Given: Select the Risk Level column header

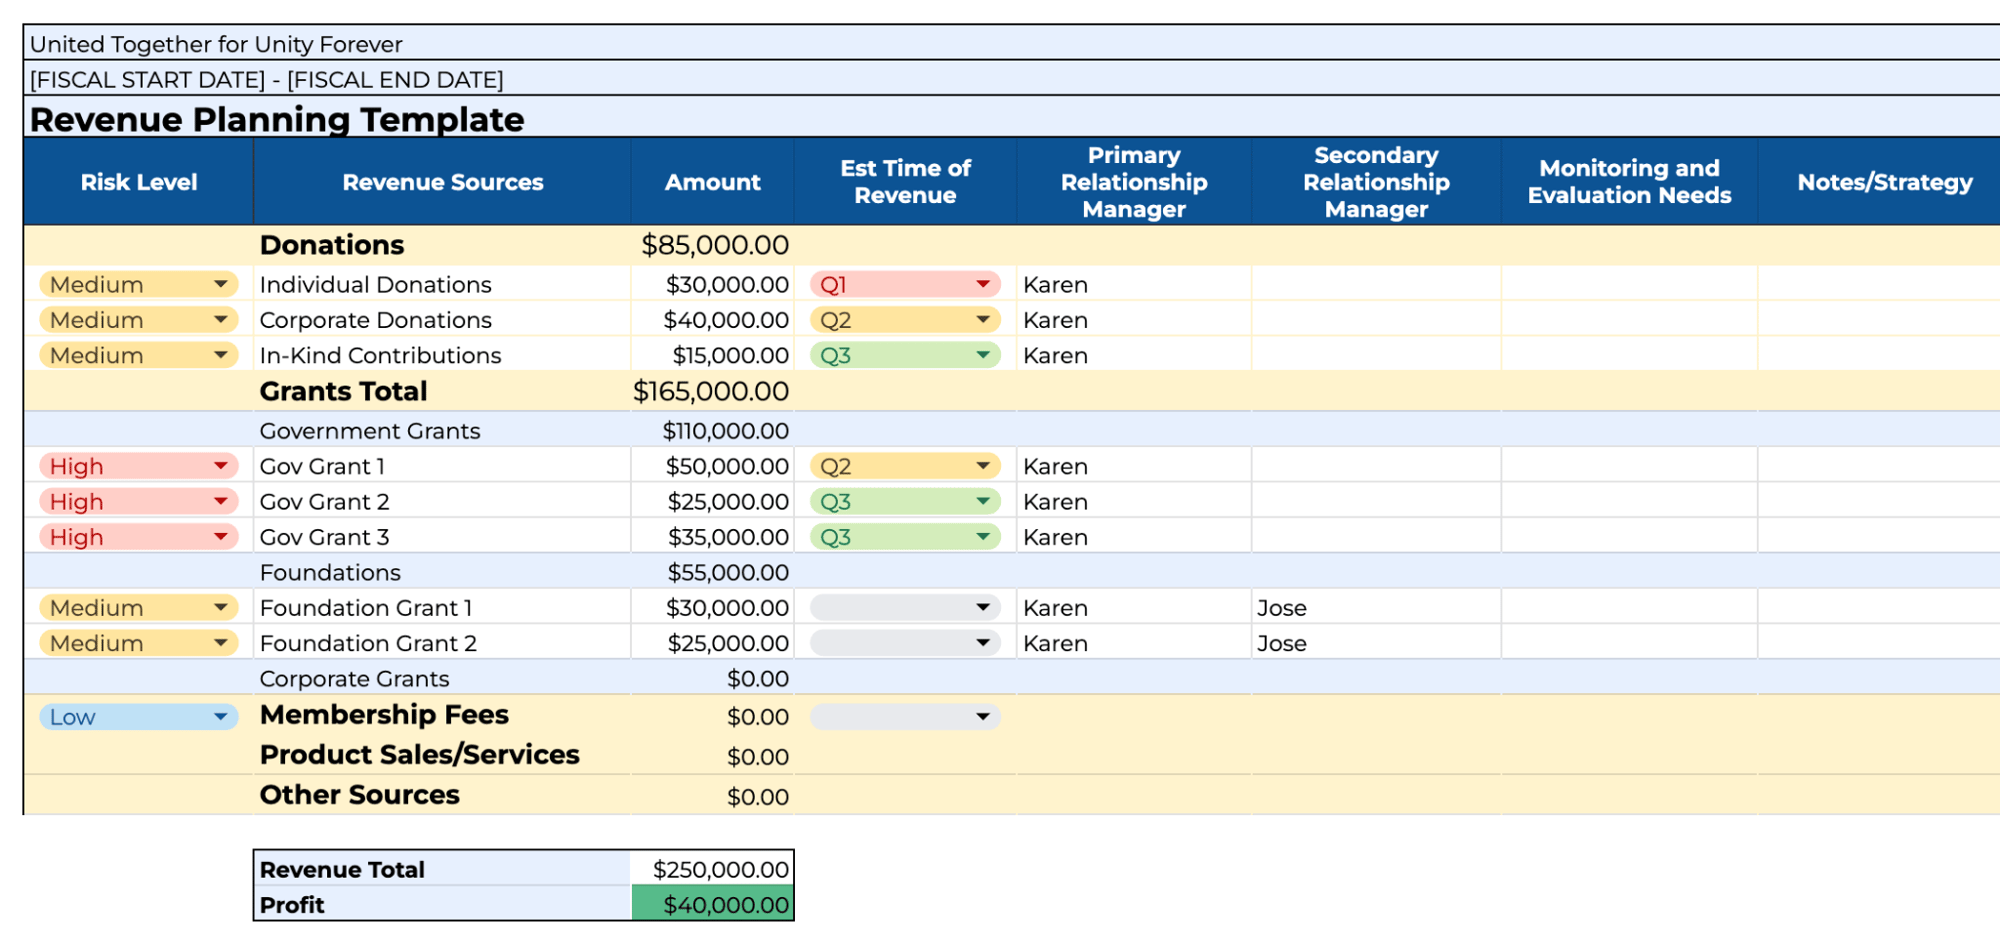Looking at the screenshot, I should [x=139, y=182].
